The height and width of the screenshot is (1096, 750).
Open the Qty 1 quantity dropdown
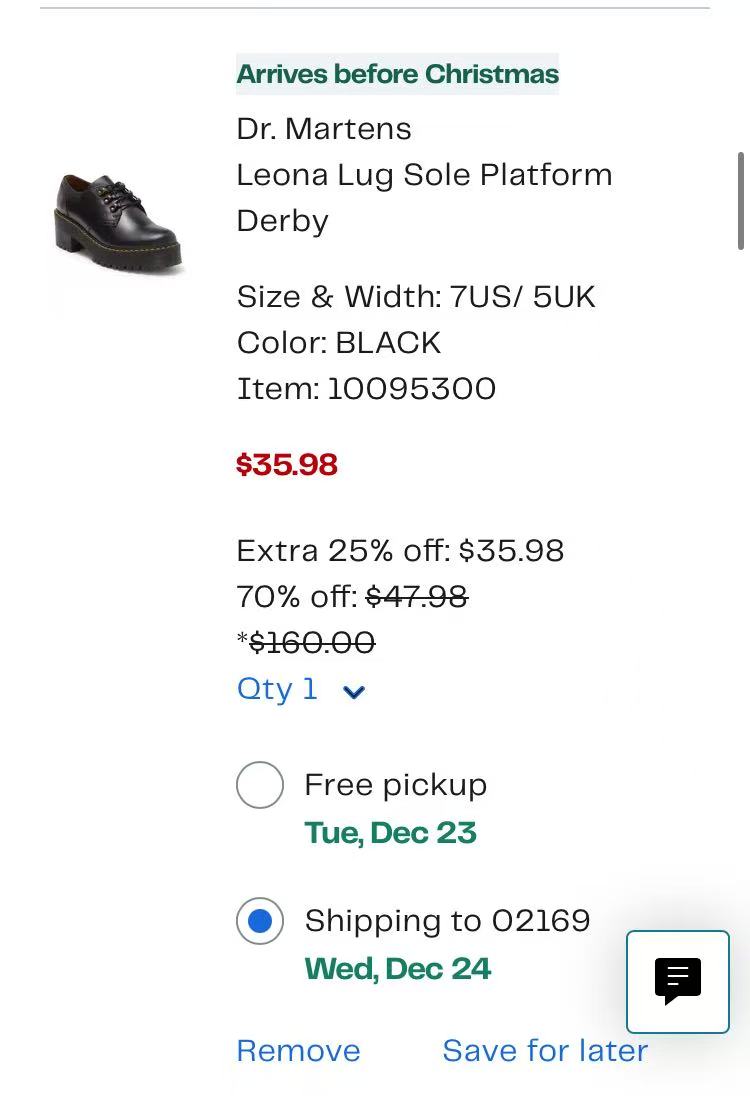301,689
